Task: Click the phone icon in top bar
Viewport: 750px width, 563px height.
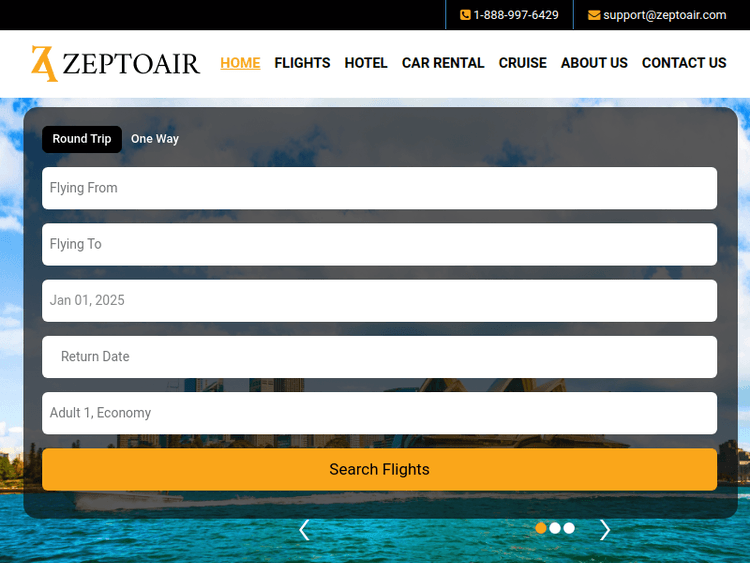Action: (465, 15)
